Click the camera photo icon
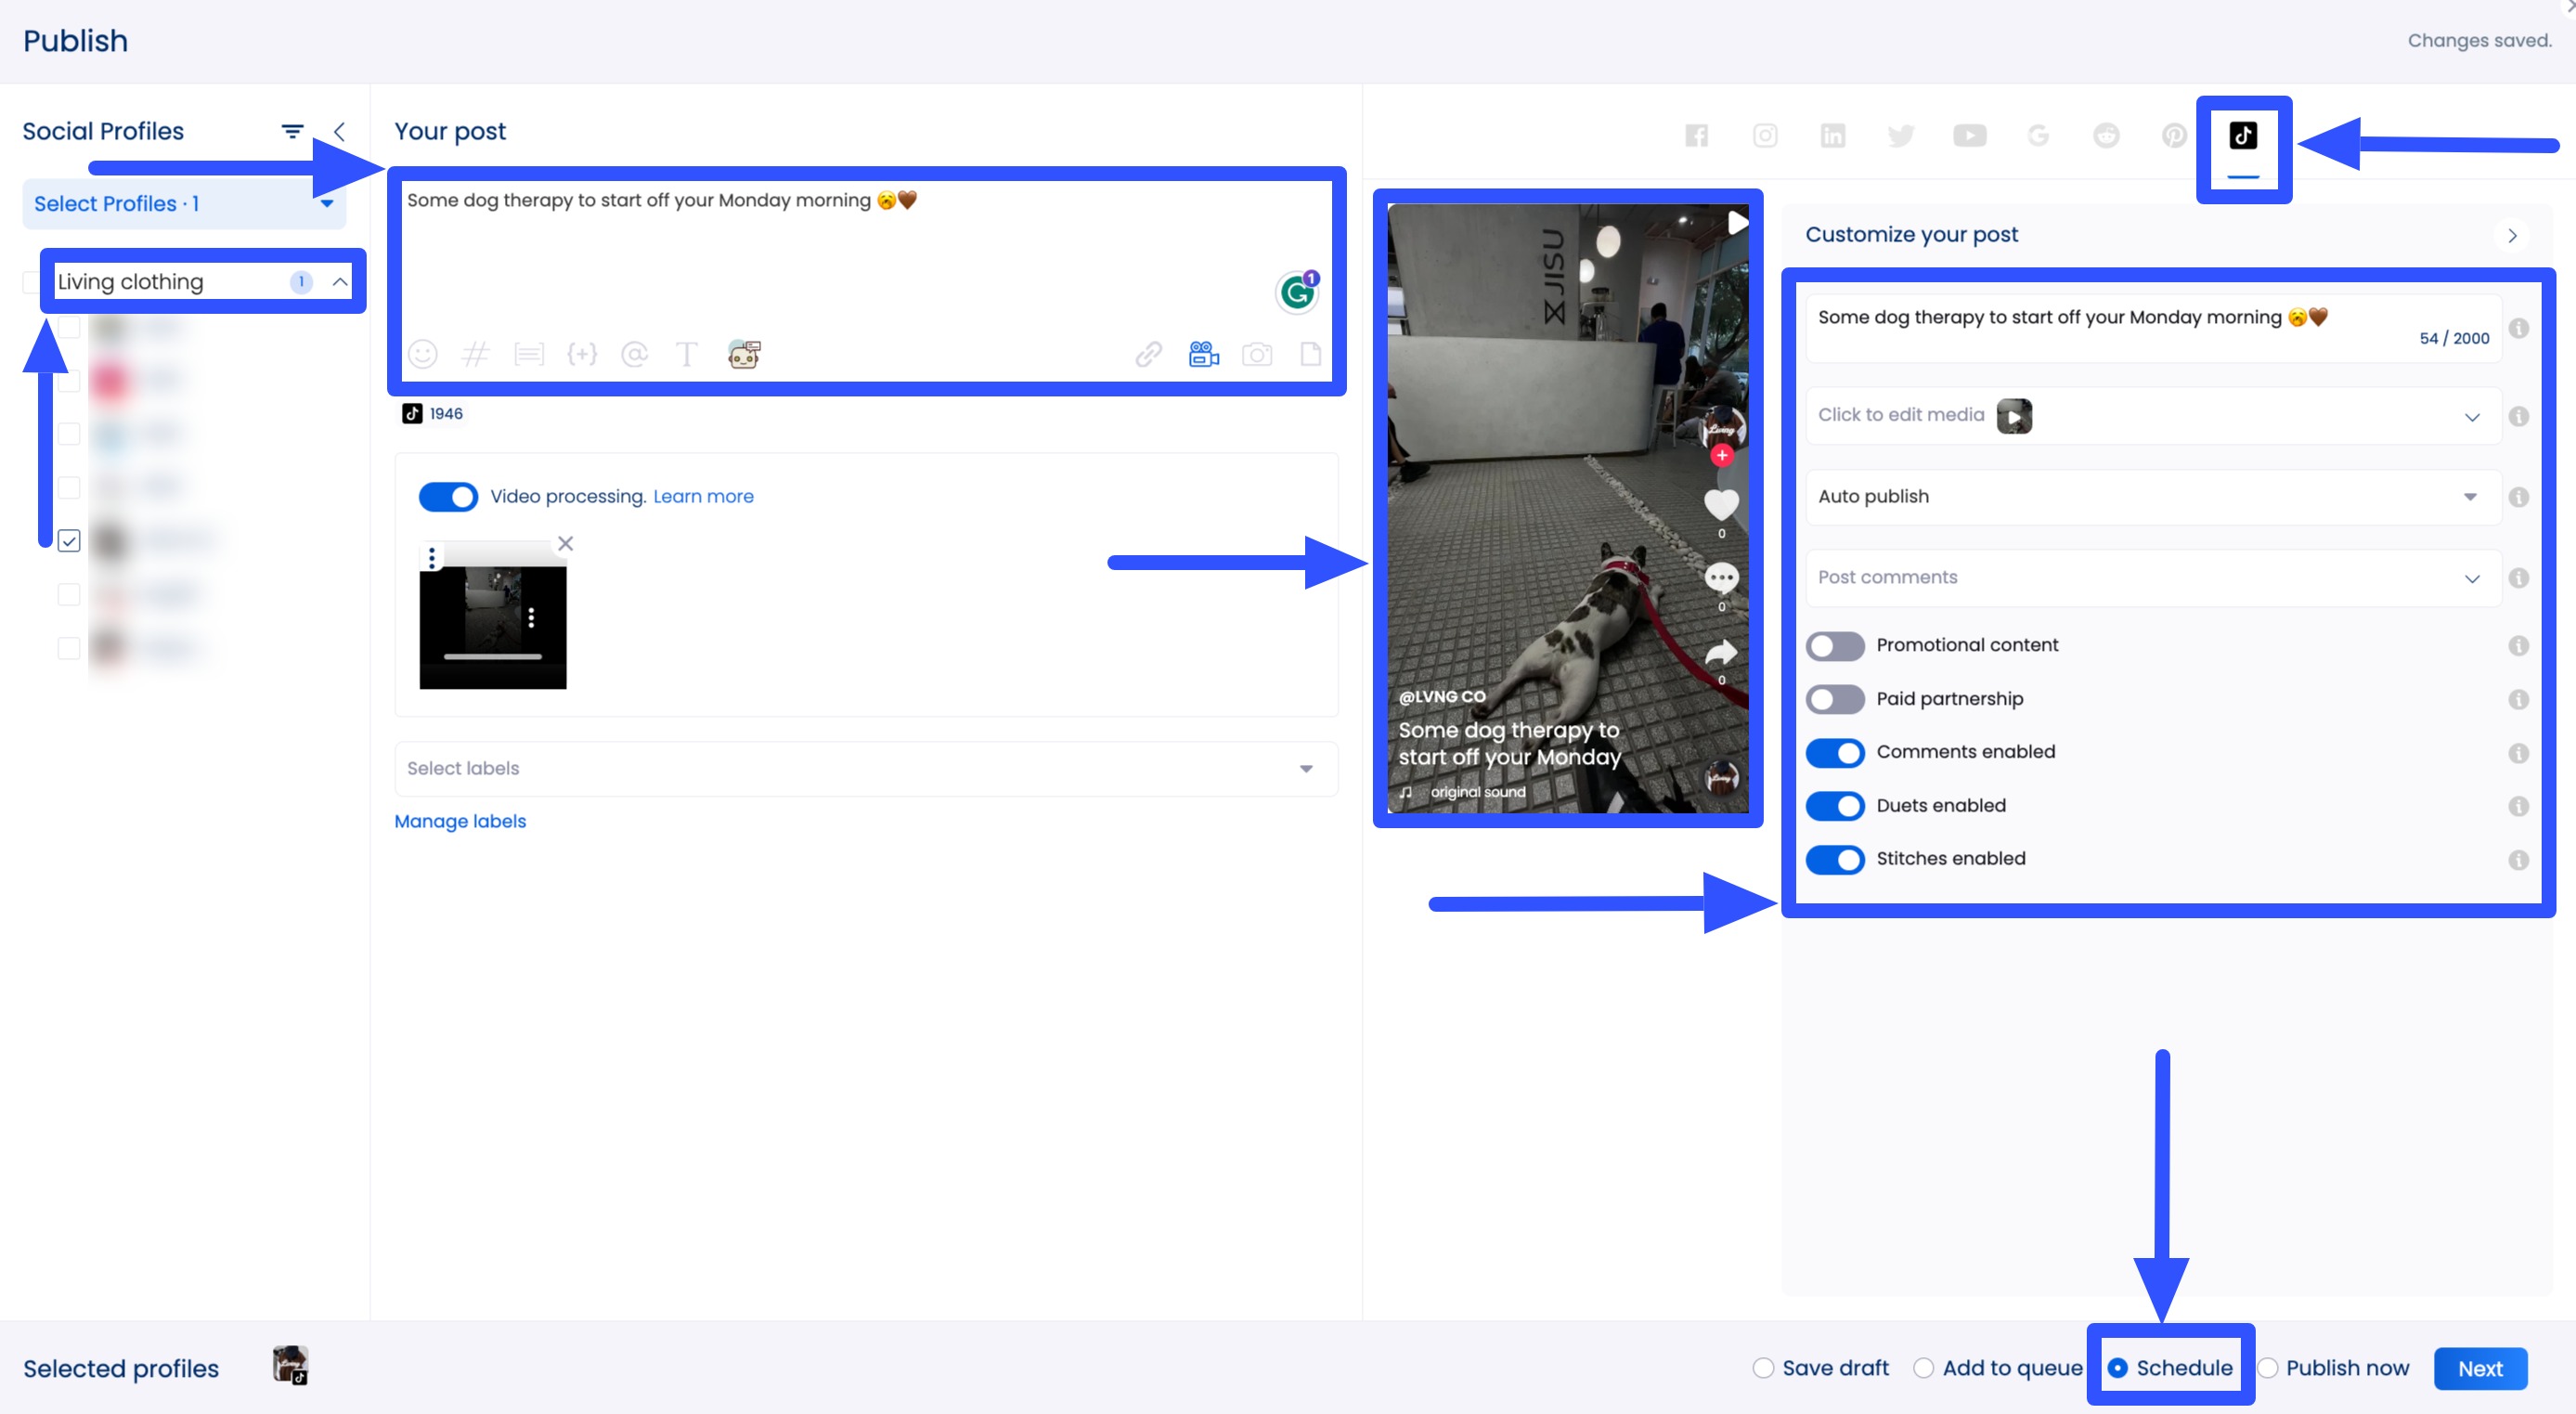The image size is (2576, 1414). pyautogui.click(x=1257, y=354)
